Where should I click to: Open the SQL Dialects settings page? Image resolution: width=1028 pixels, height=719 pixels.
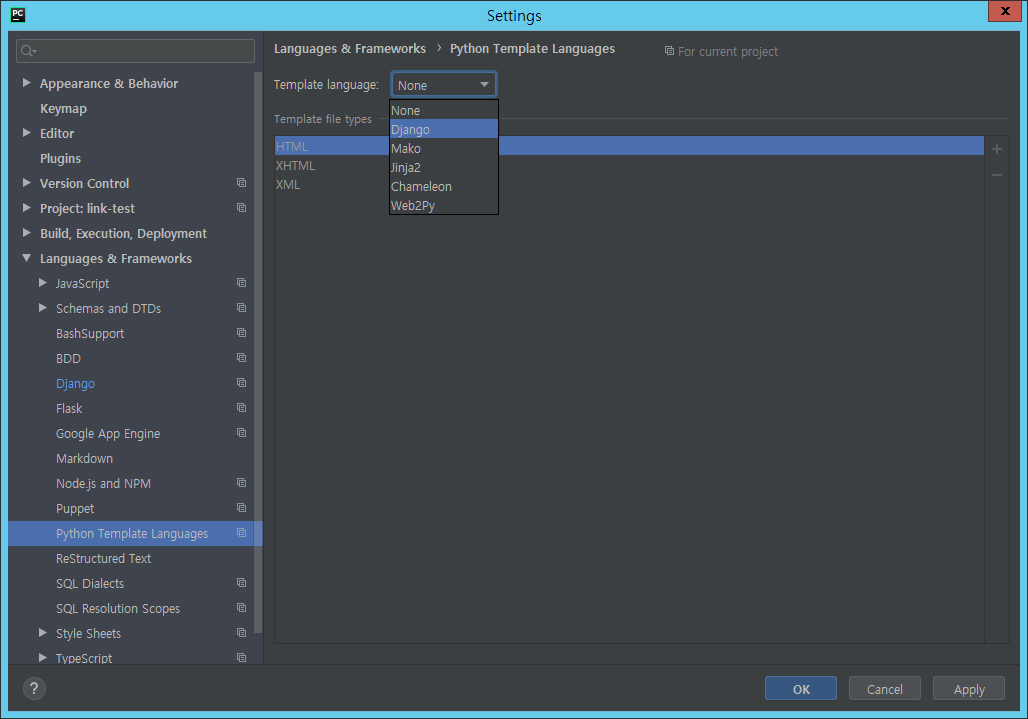(x=90, y=583)
